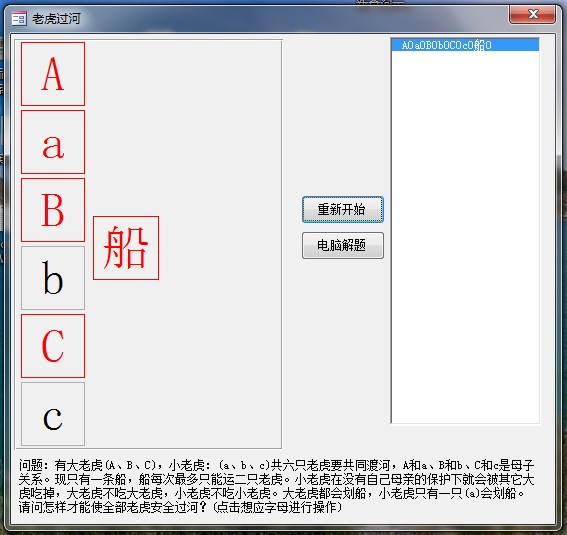Click the 老虎过河 title text
Screen dimensions: 567x535
tap(56, 18)
